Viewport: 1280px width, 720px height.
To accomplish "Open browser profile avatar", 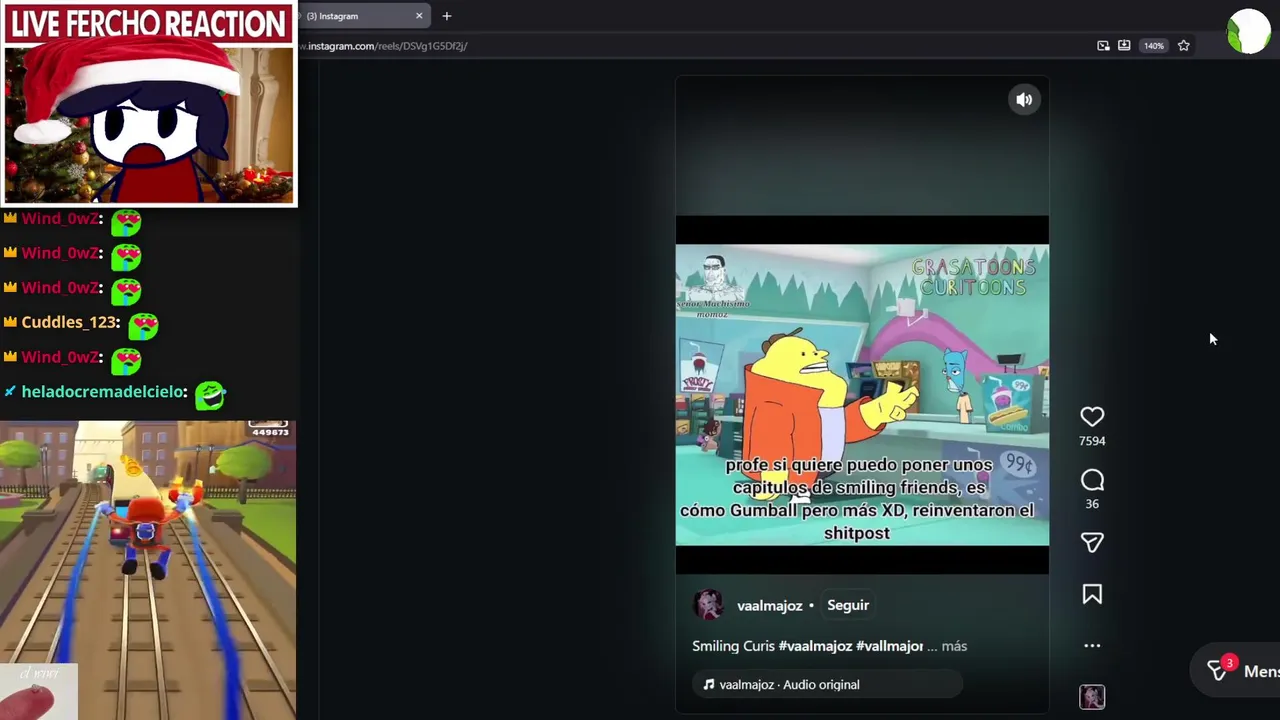I will coord(1248,31).
